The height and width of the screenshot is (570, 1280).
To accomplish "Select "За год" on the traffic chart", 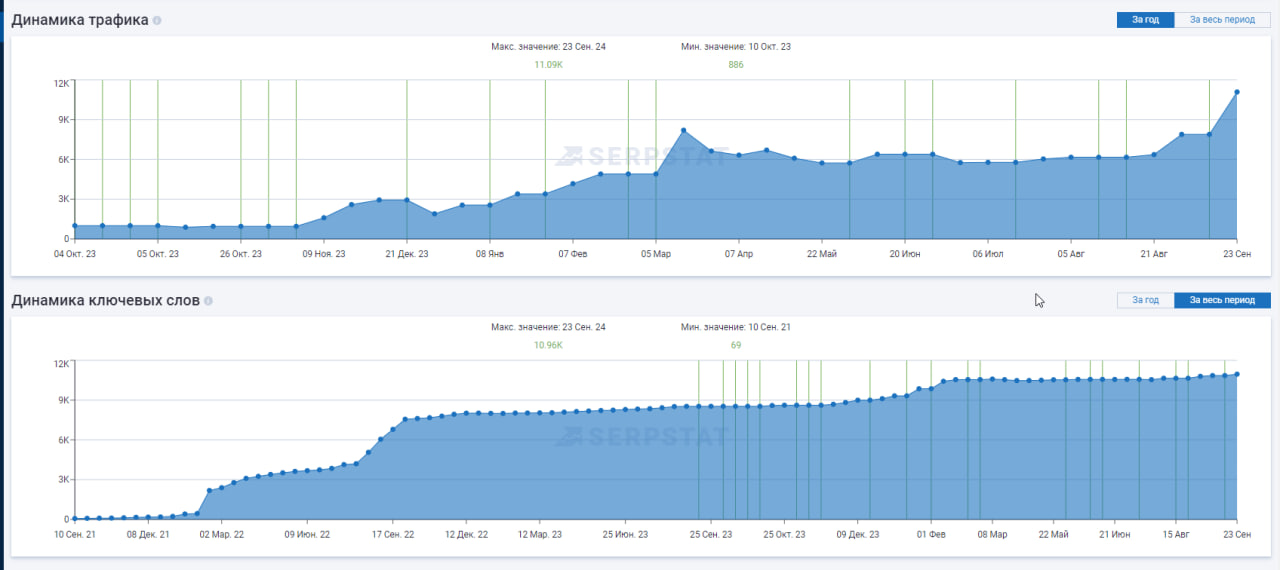I will pyautogui.click(x=1145, y=20).
